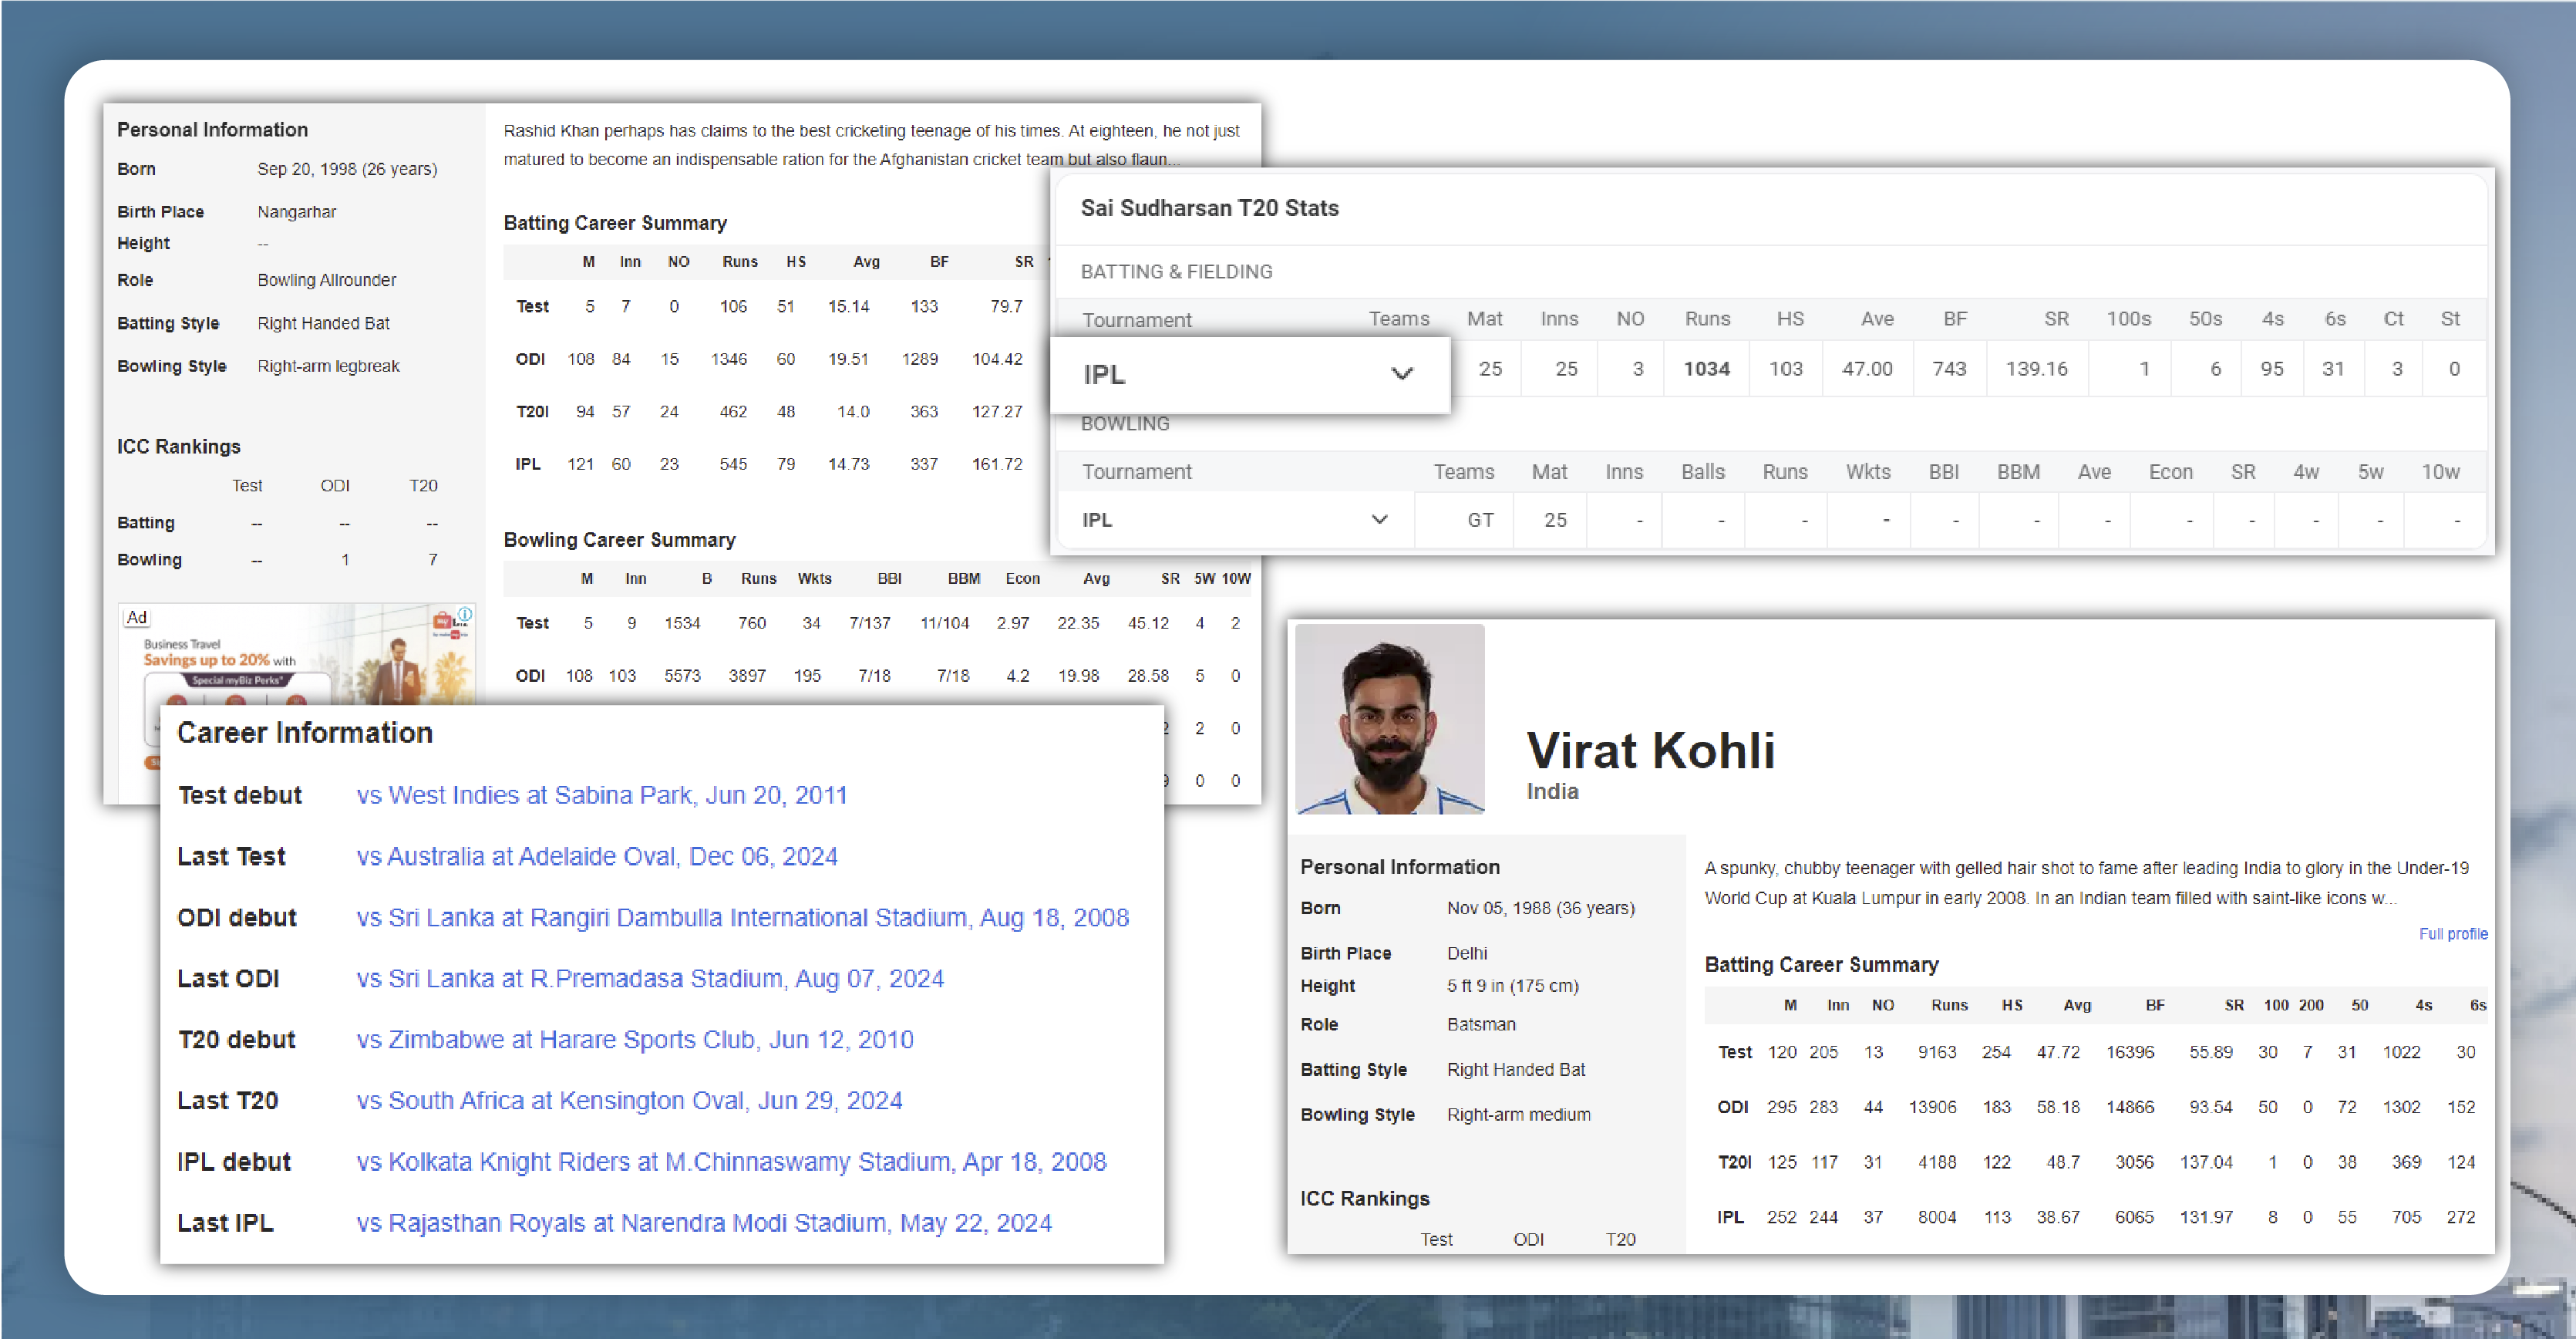Viewport: 2576px width, 1339px height.
Task: Click Kohli T20I strike rate 137.04
Action: [x=2206, y=1162]
